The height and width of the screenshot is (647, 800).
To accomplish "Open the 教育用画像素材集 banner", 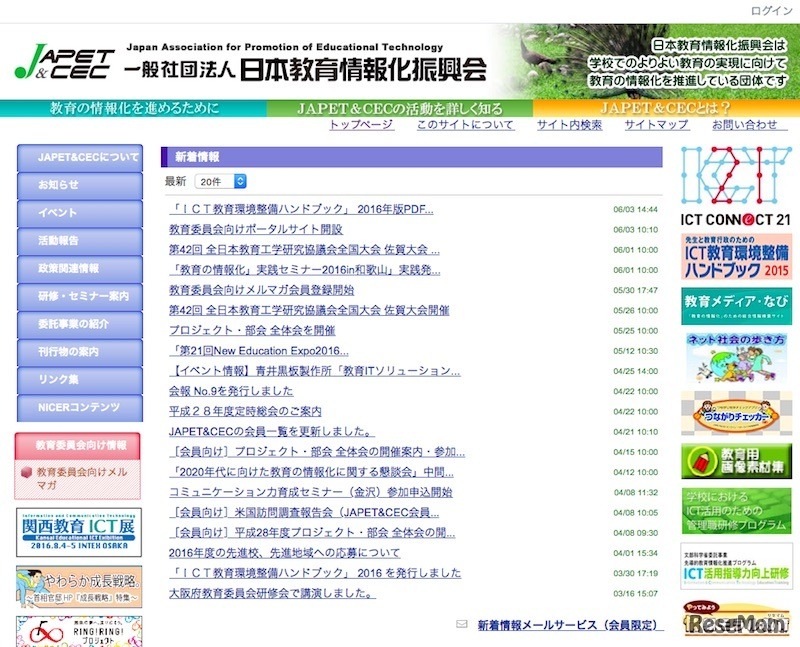I will [736, 461].
